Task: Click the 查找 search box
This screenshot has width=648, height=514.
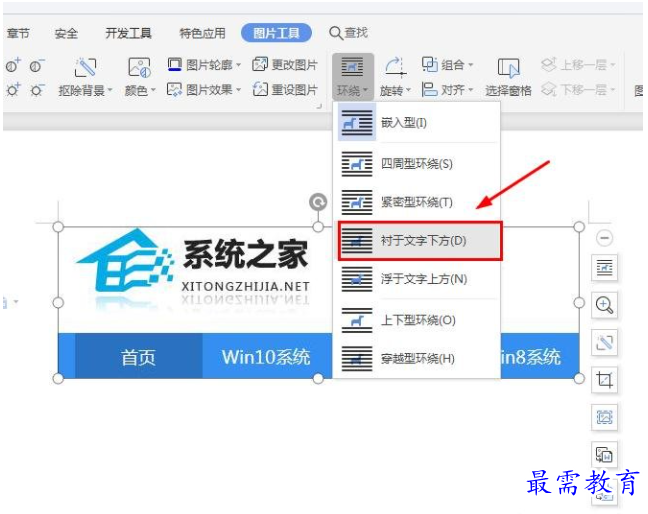Action: click(x=348, y=33)
